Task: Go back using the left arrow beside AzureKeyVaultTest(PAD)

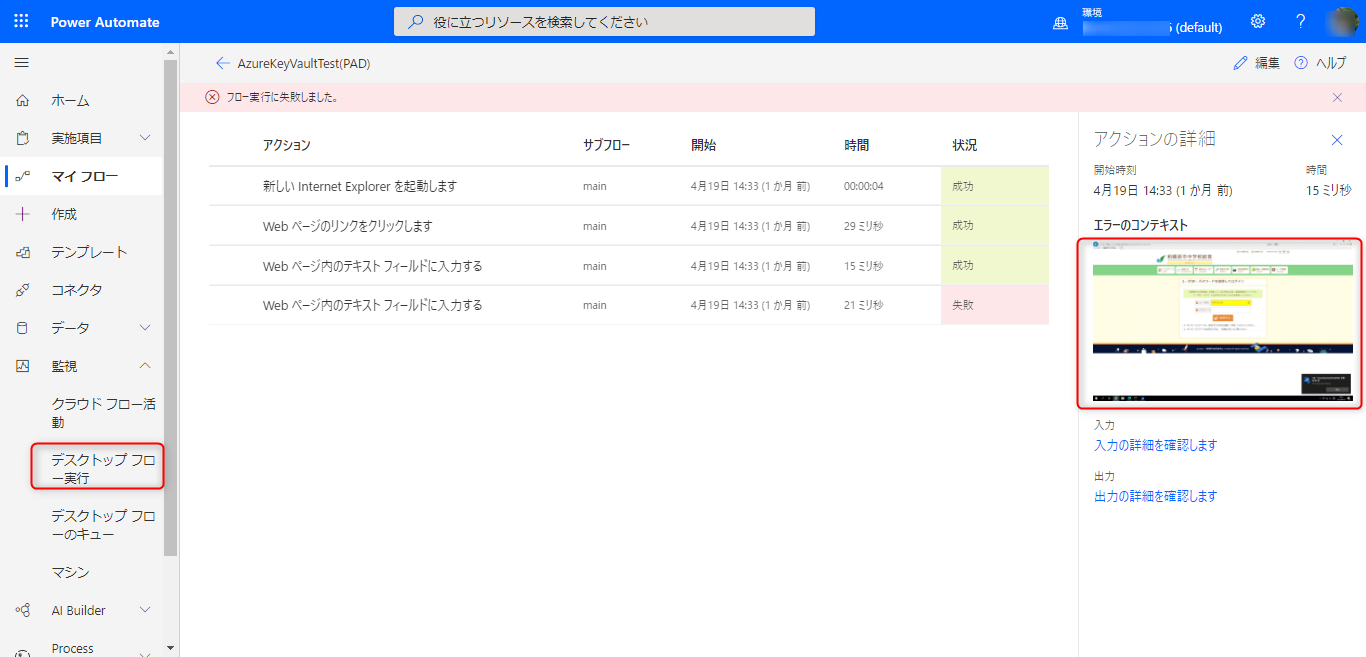Action: point(222,63)
